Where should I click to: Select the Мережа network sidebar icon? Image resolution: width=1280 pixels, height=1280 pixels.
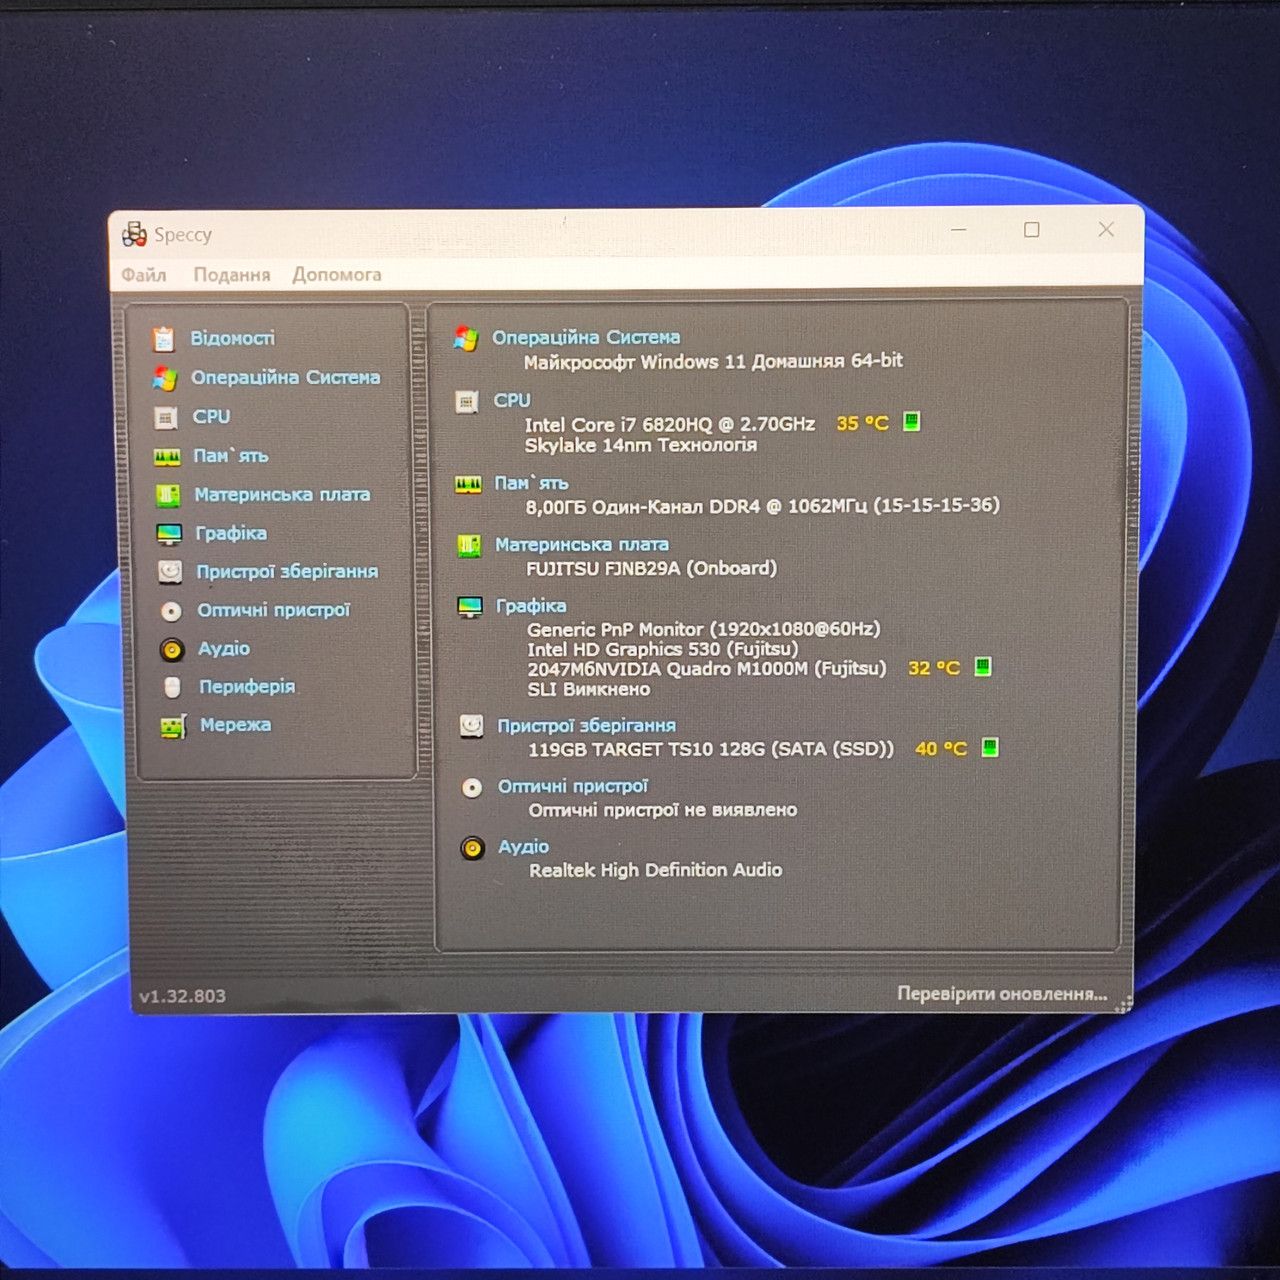pyautogui.click(x=174, y=727)
